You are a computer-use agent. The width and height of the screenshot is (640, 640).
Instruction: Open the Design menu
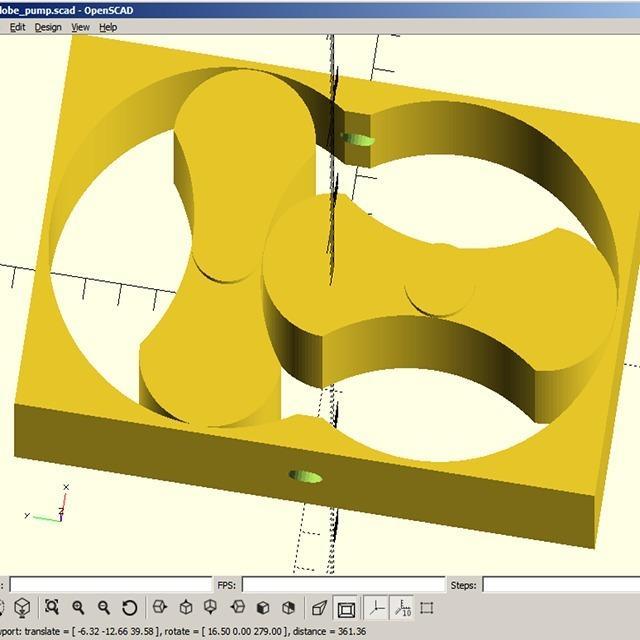[x=48, y=27]
